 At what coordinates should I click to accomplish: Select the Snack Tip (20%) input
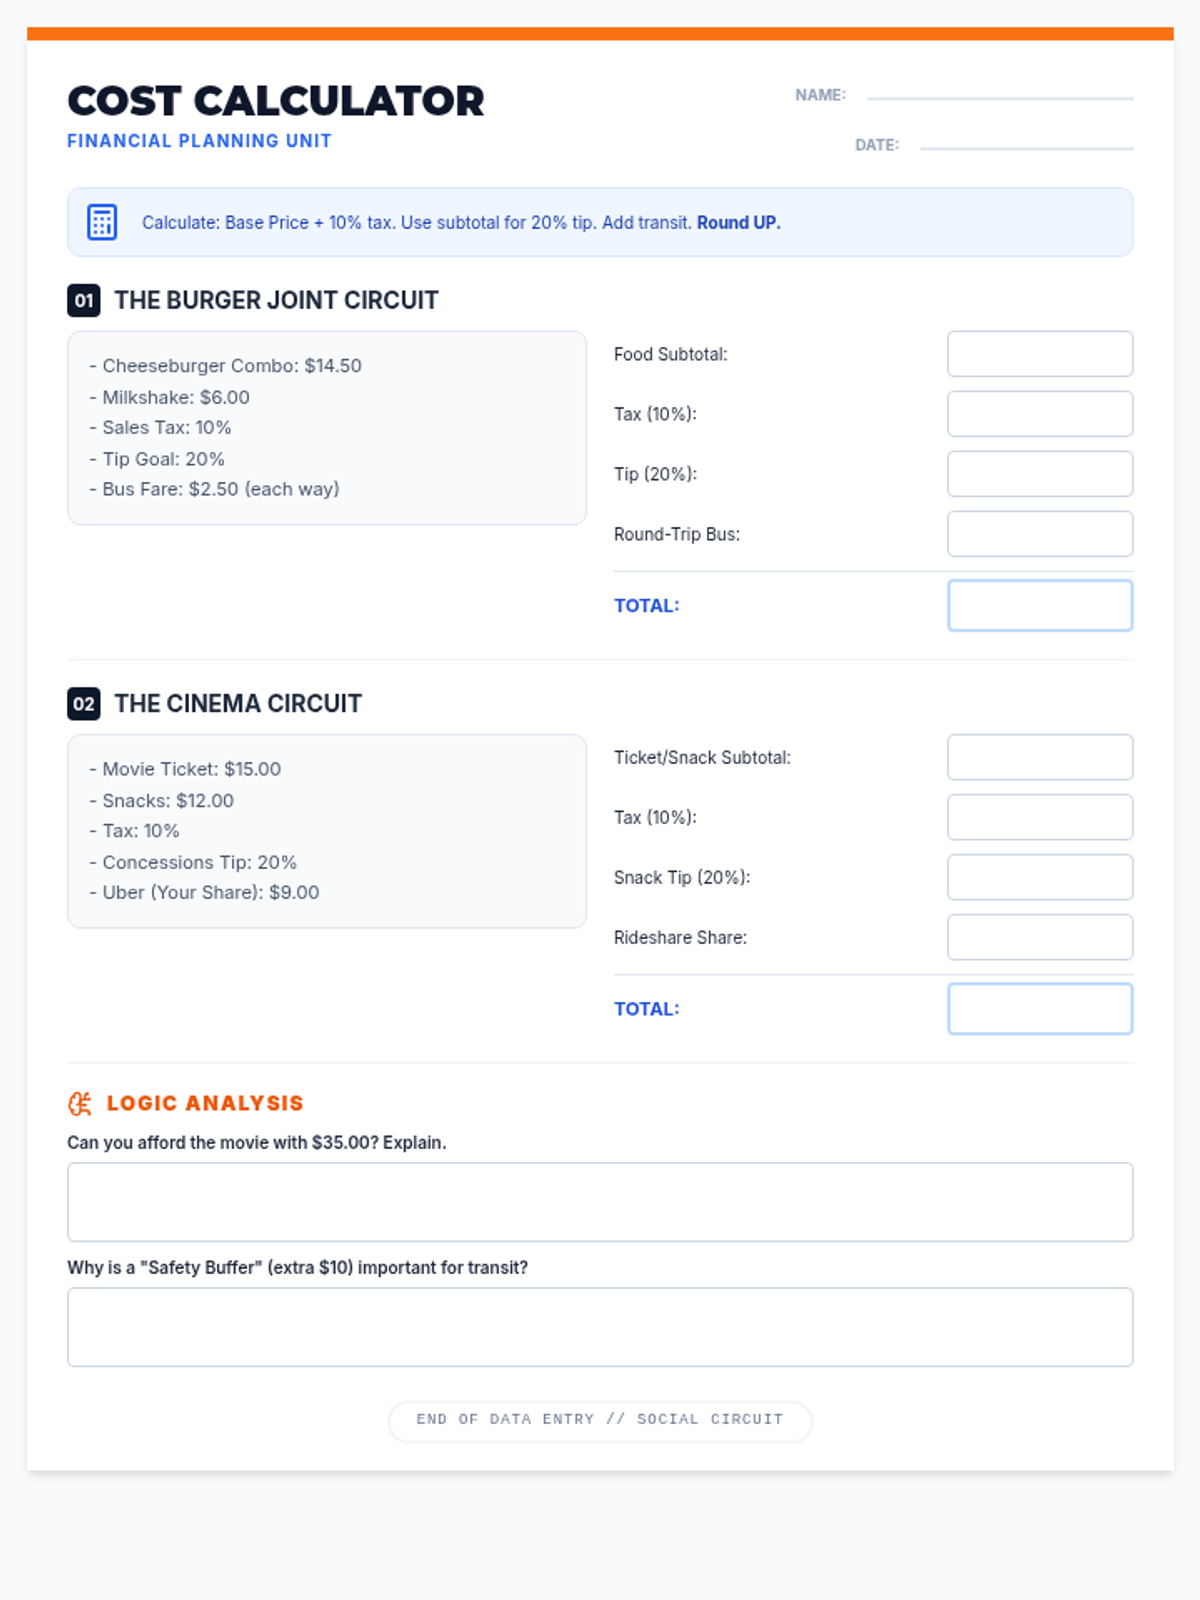tap(1040, 877)
